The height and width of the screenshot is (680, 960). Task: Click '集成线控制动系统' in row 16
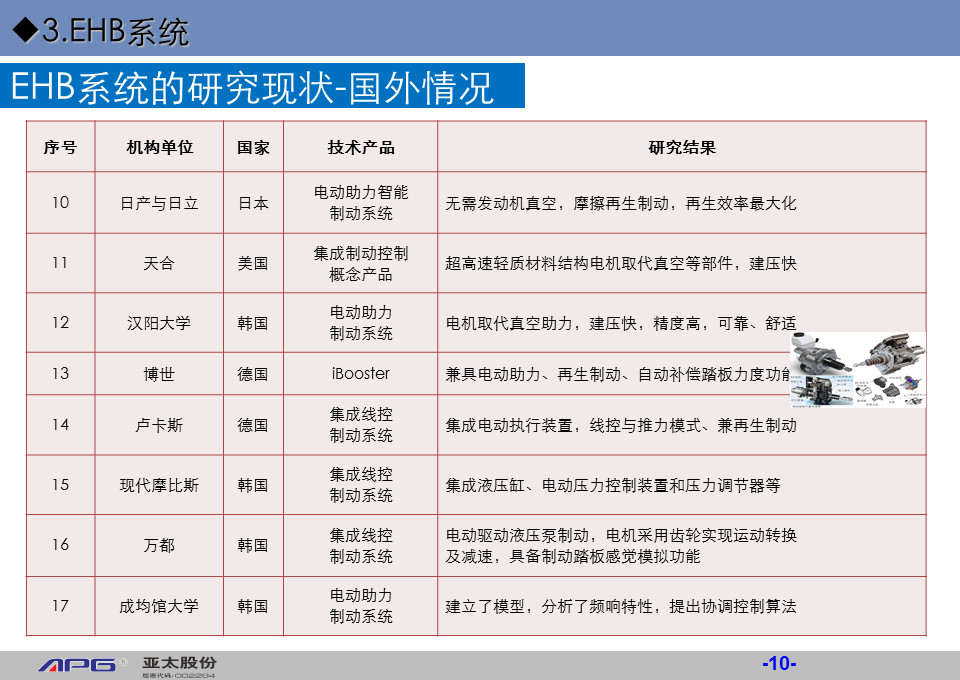tap(361, 545)
